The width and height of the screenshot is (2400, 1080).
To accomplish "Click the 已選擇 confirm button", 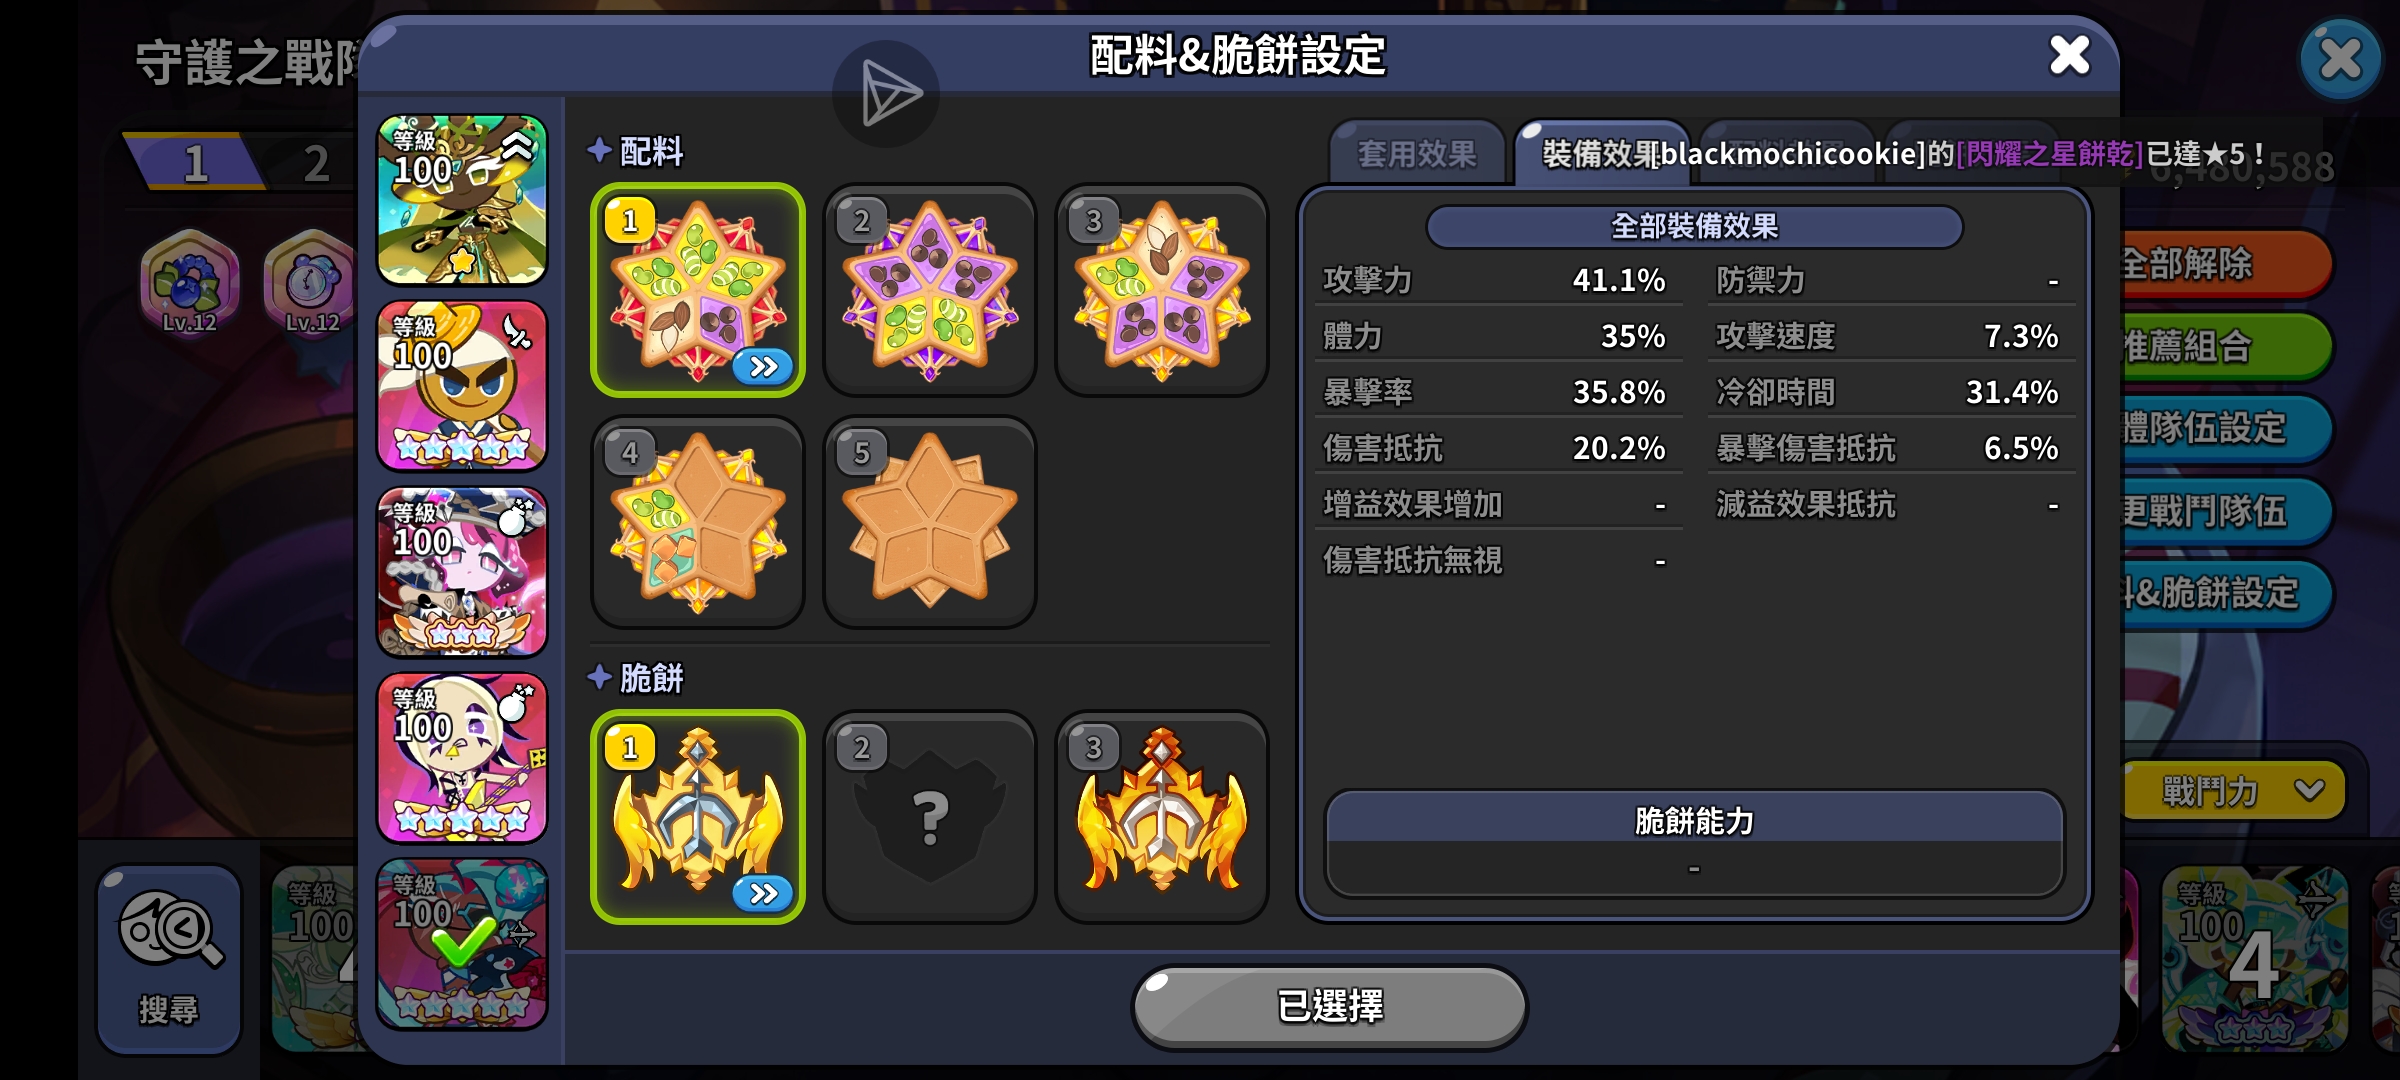I will [x=1330, y=1006].
